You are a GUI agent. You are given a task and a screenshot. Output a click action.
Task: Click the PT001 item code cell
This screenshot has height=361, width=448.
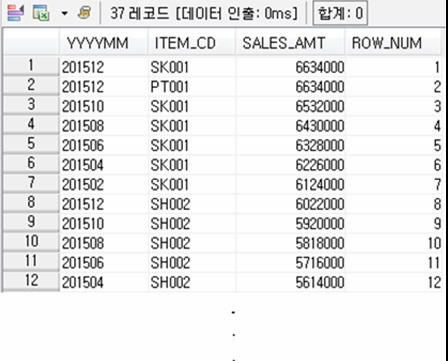(x=192, y=87)
